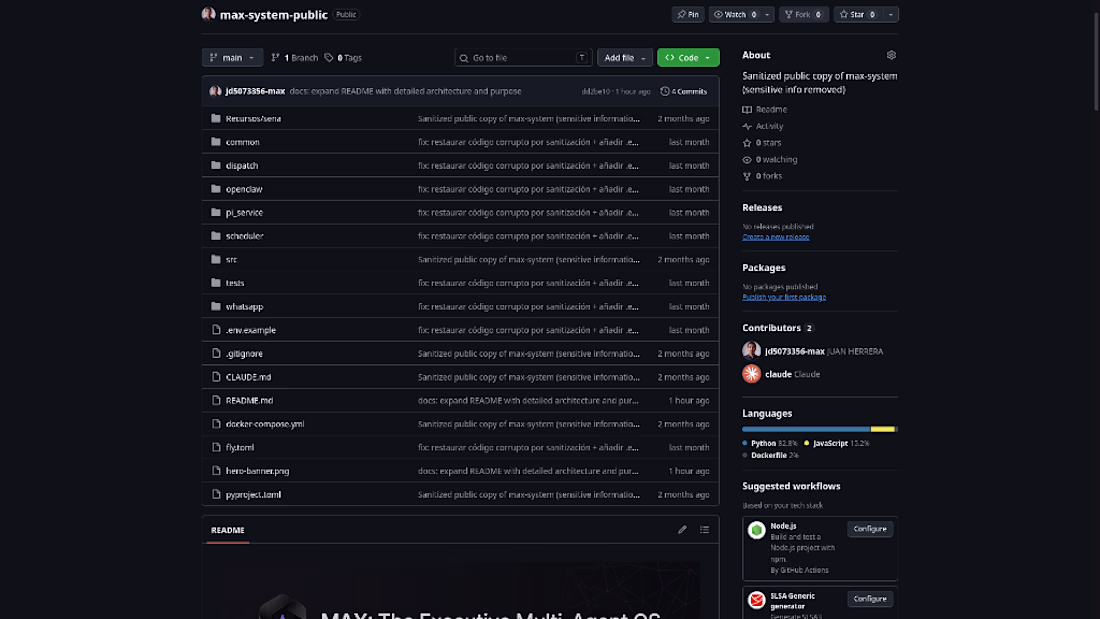Click the whatsapp folder icon
The width and height of the screenshot is (1100, 619).
click(215, 306)
